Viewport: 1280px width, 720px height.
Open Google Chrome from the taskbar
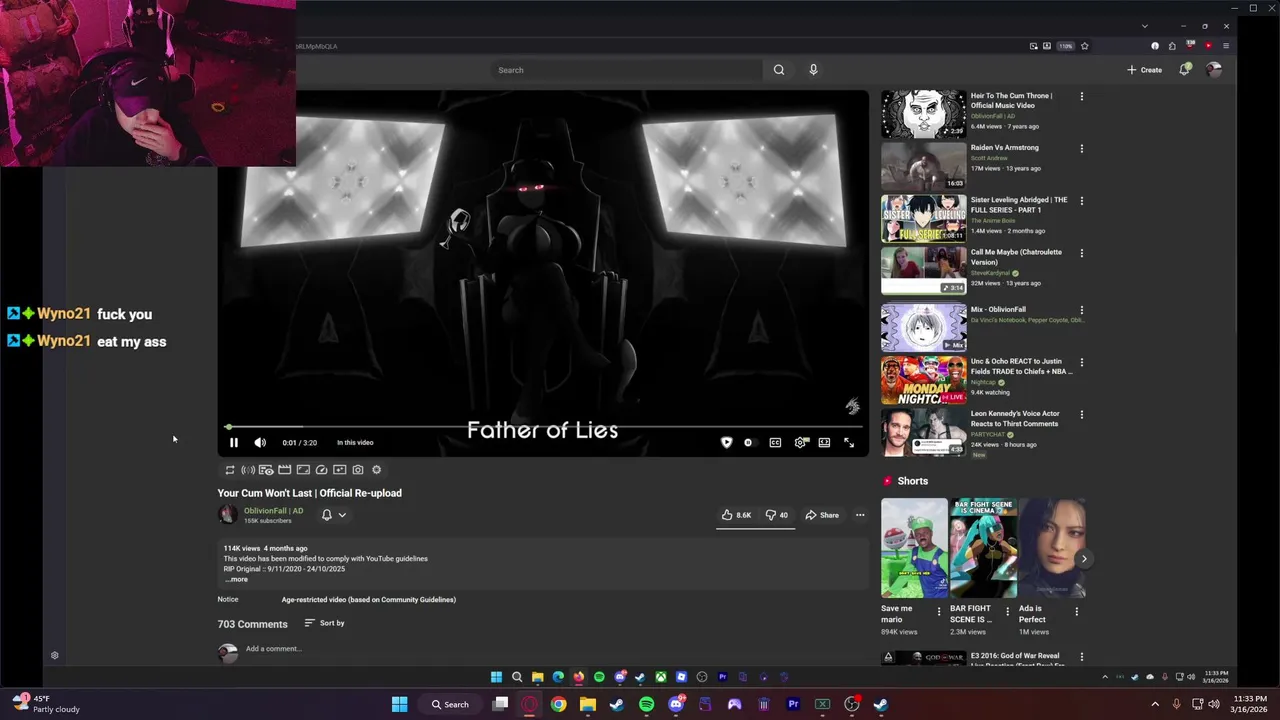click(x=558, y=704)
